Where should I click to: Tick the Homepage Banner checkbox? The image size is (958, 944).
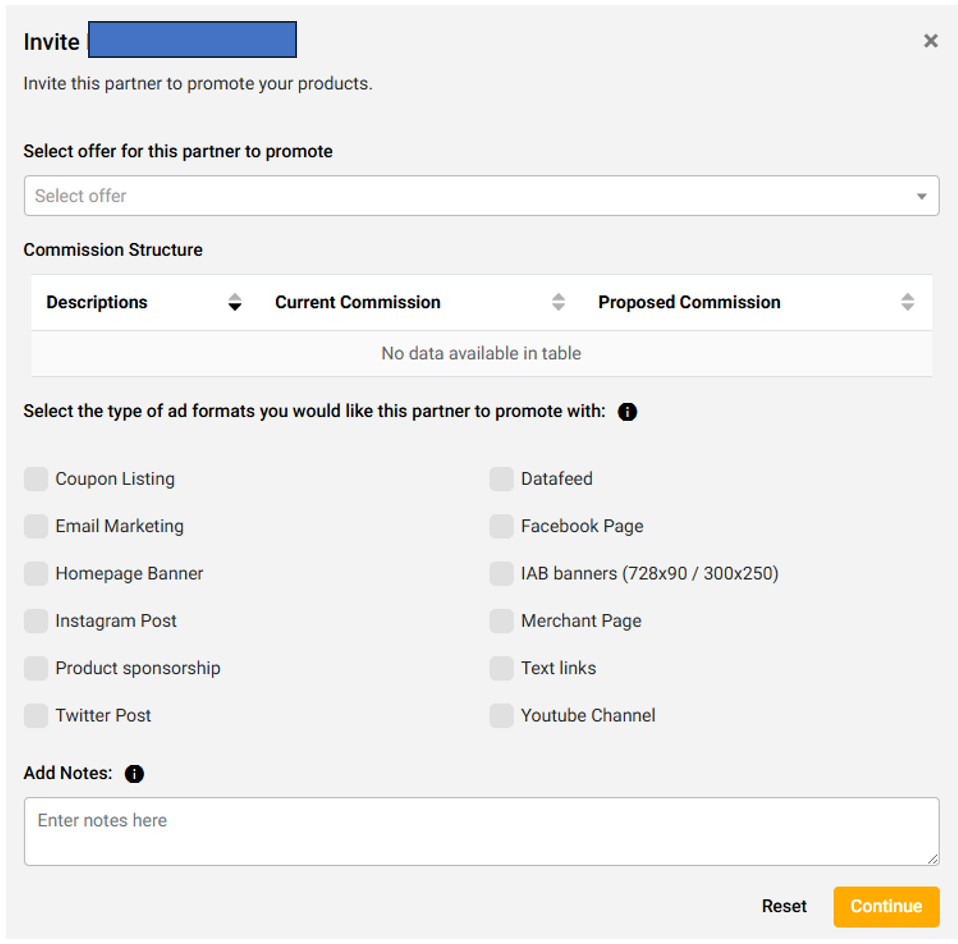(36, 574)
